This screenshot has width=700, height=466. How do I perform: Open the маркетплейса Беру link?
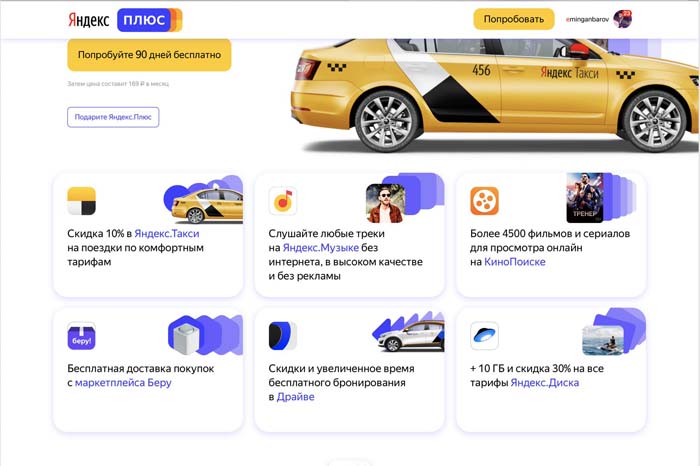pos(123,383)
